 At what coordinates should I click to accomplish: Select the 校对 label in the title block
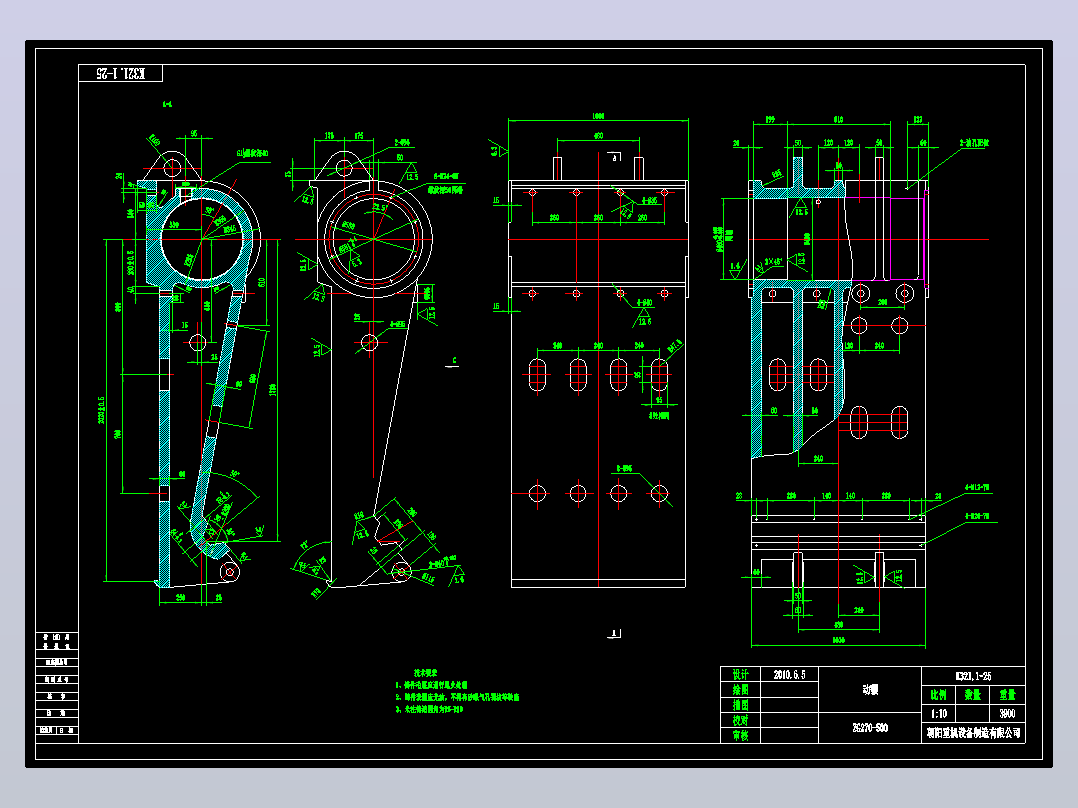click(740, 721)
